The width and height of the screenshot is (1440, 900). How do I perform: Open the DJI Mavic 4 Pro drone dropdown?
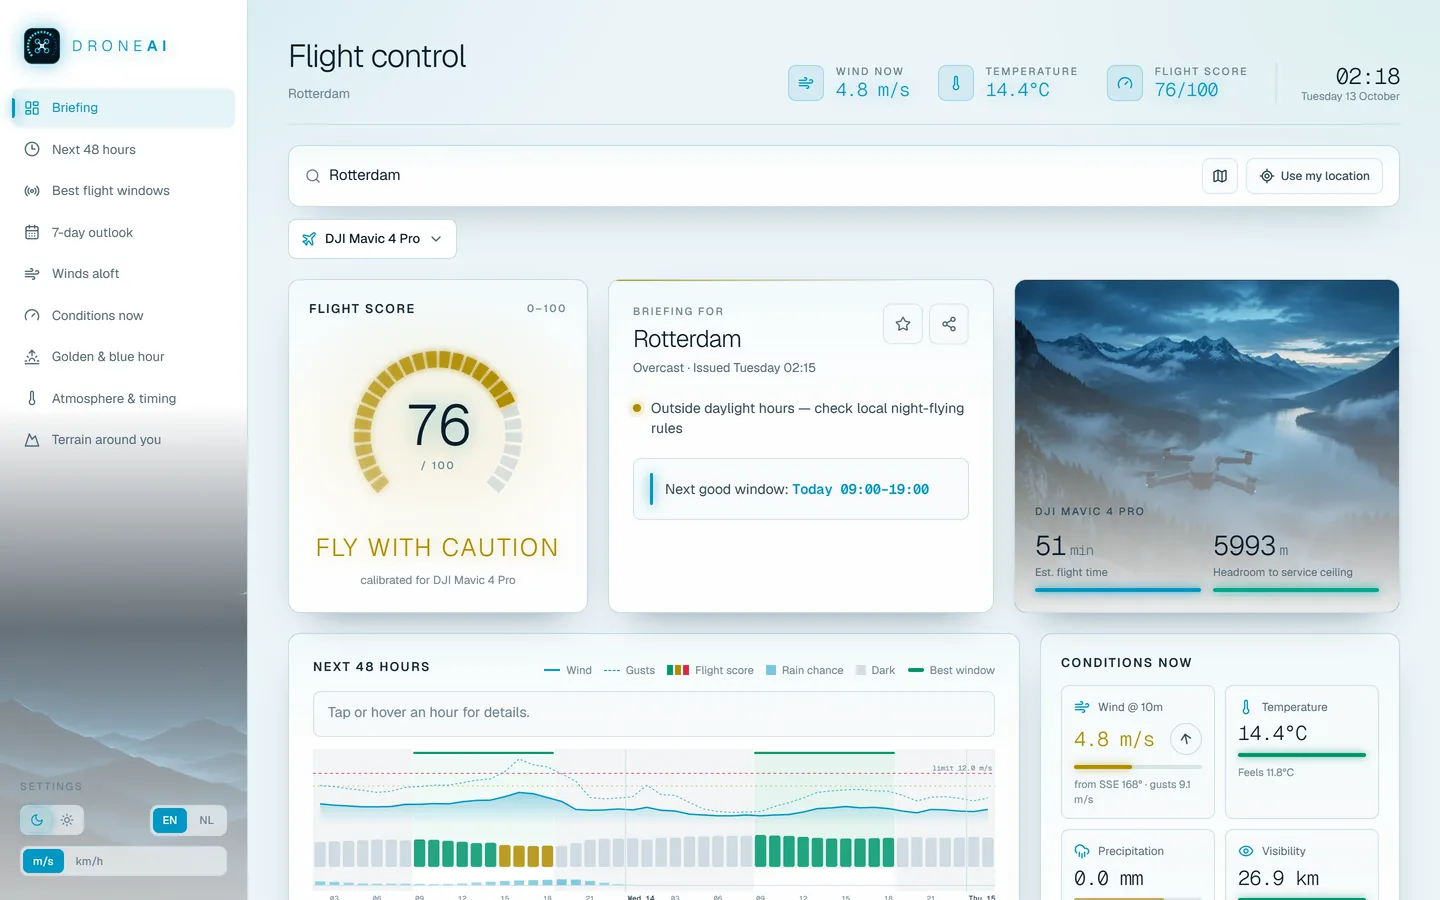click(x=372, y=239)
